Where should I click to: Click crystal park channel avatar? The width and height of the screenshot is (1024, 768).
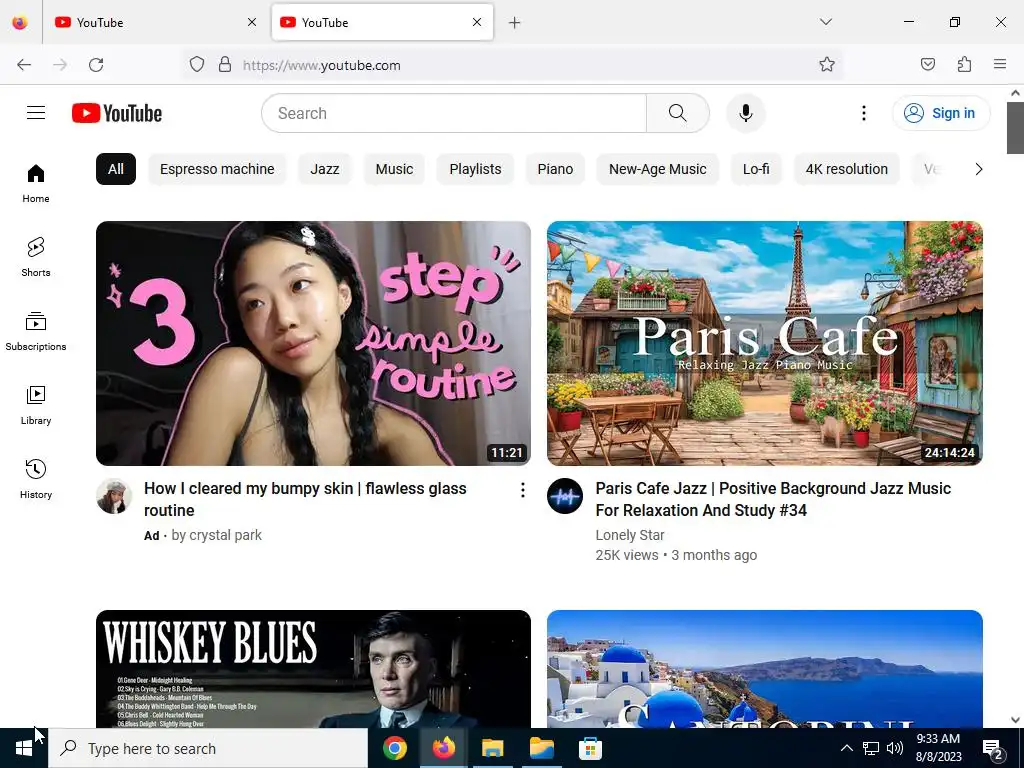pos(114,496)
